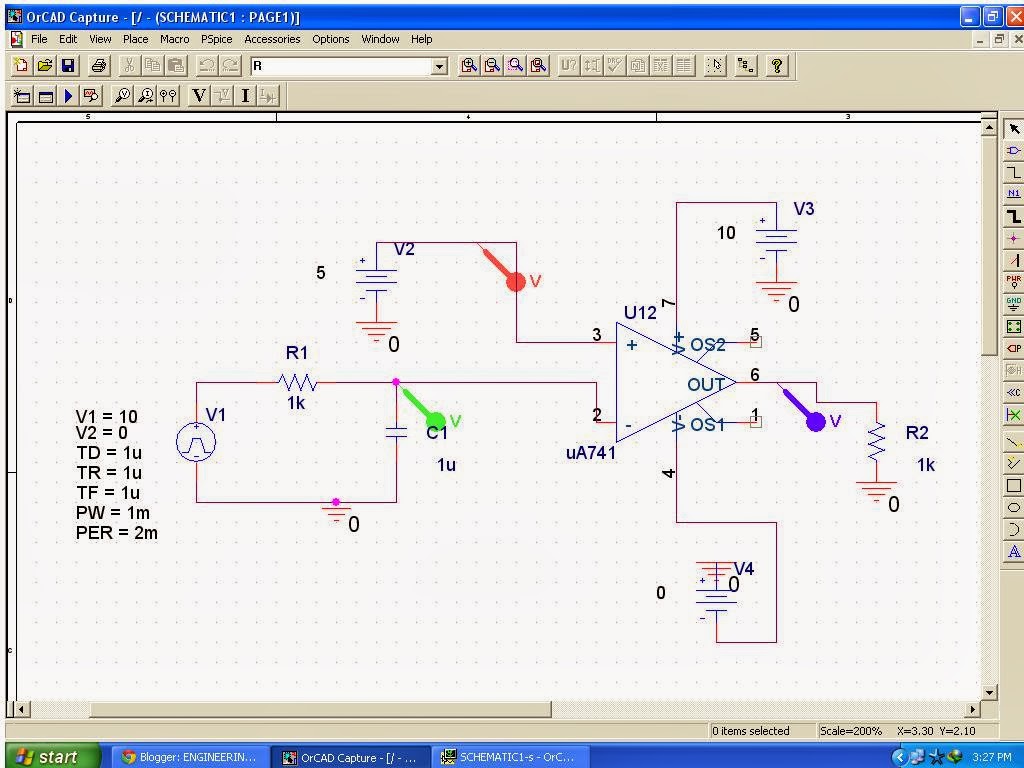Zoom to fit entire page
The width and height of the screenshot is (1024, 768).
(x=539, y=65)
